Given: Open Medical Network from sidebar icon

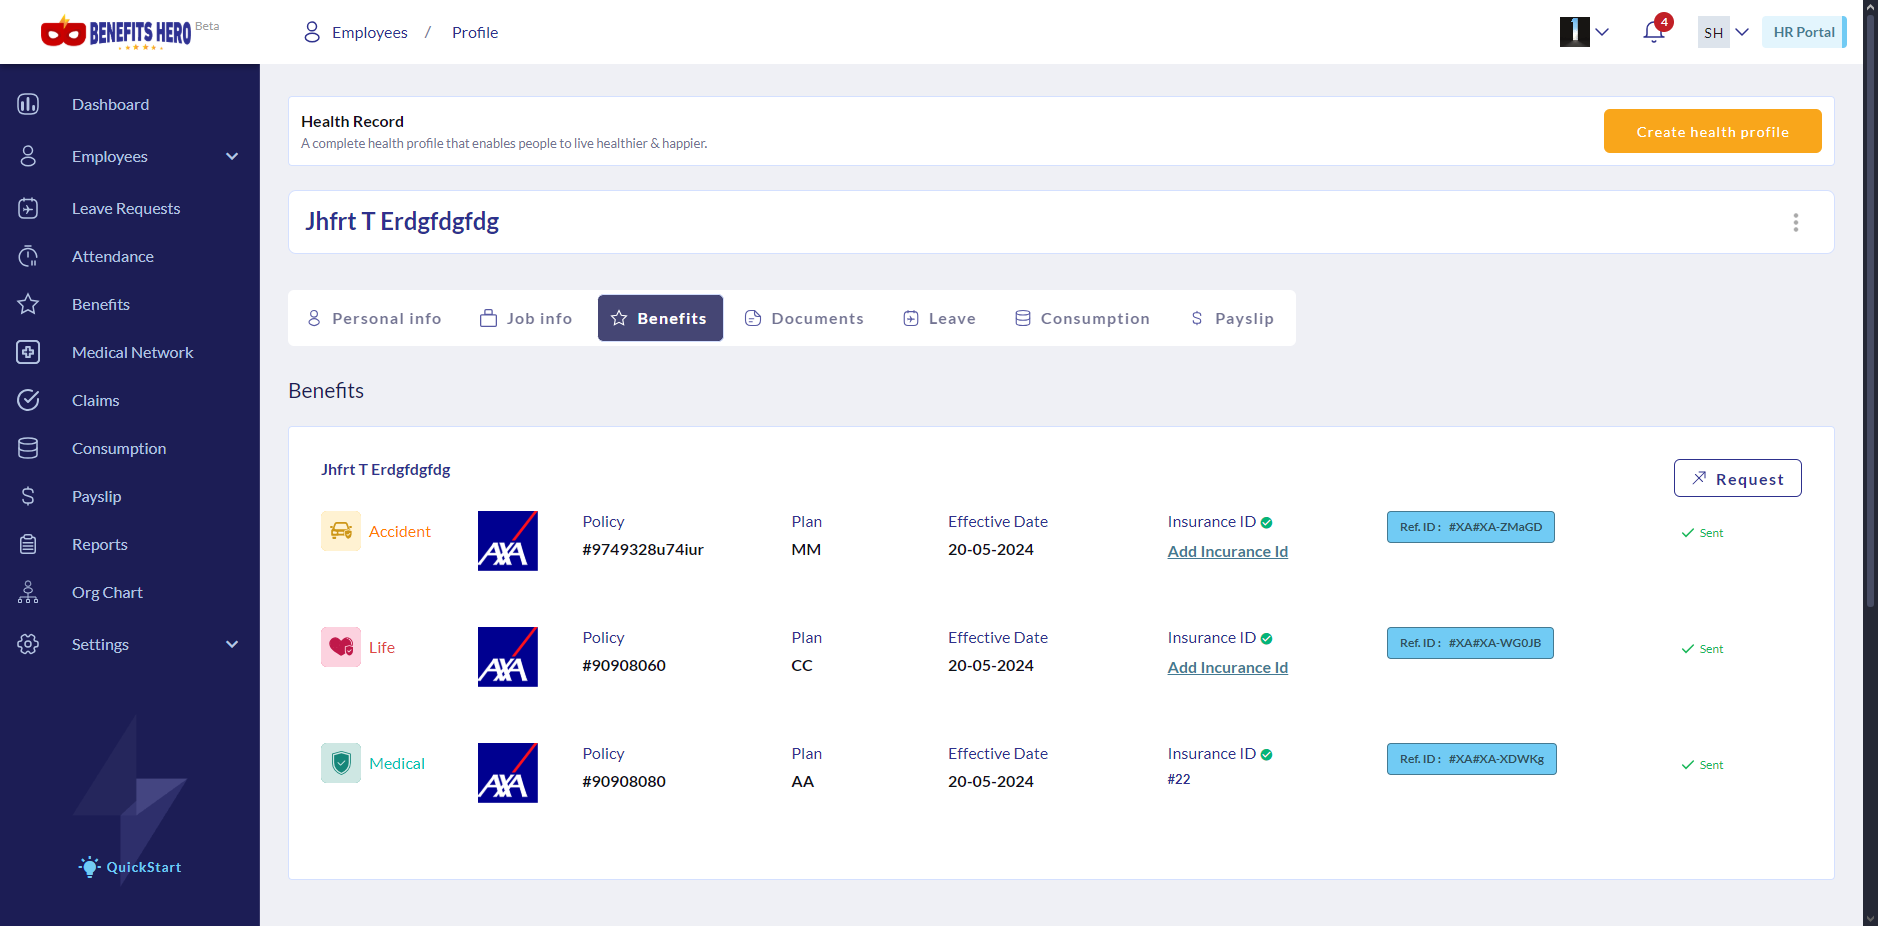Looking at the screenshot, I should point(28,352).
